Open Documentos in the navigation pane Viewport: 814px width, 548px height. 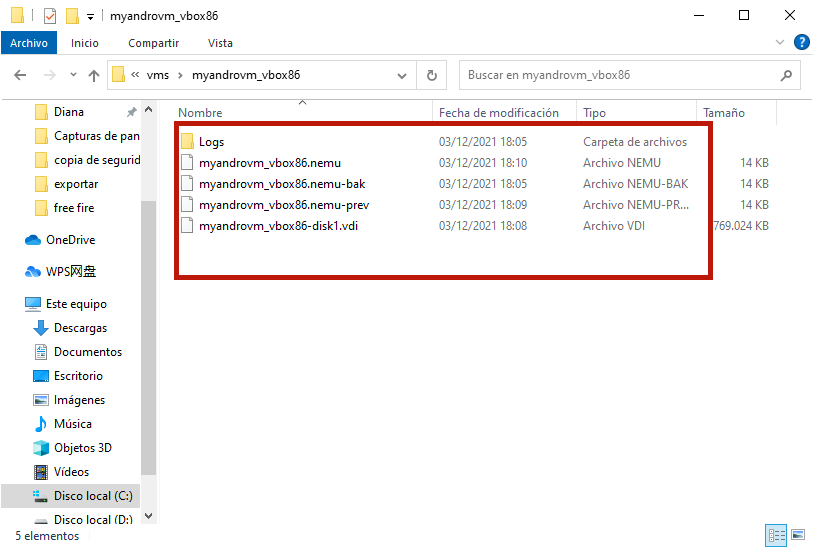(88, 352)
